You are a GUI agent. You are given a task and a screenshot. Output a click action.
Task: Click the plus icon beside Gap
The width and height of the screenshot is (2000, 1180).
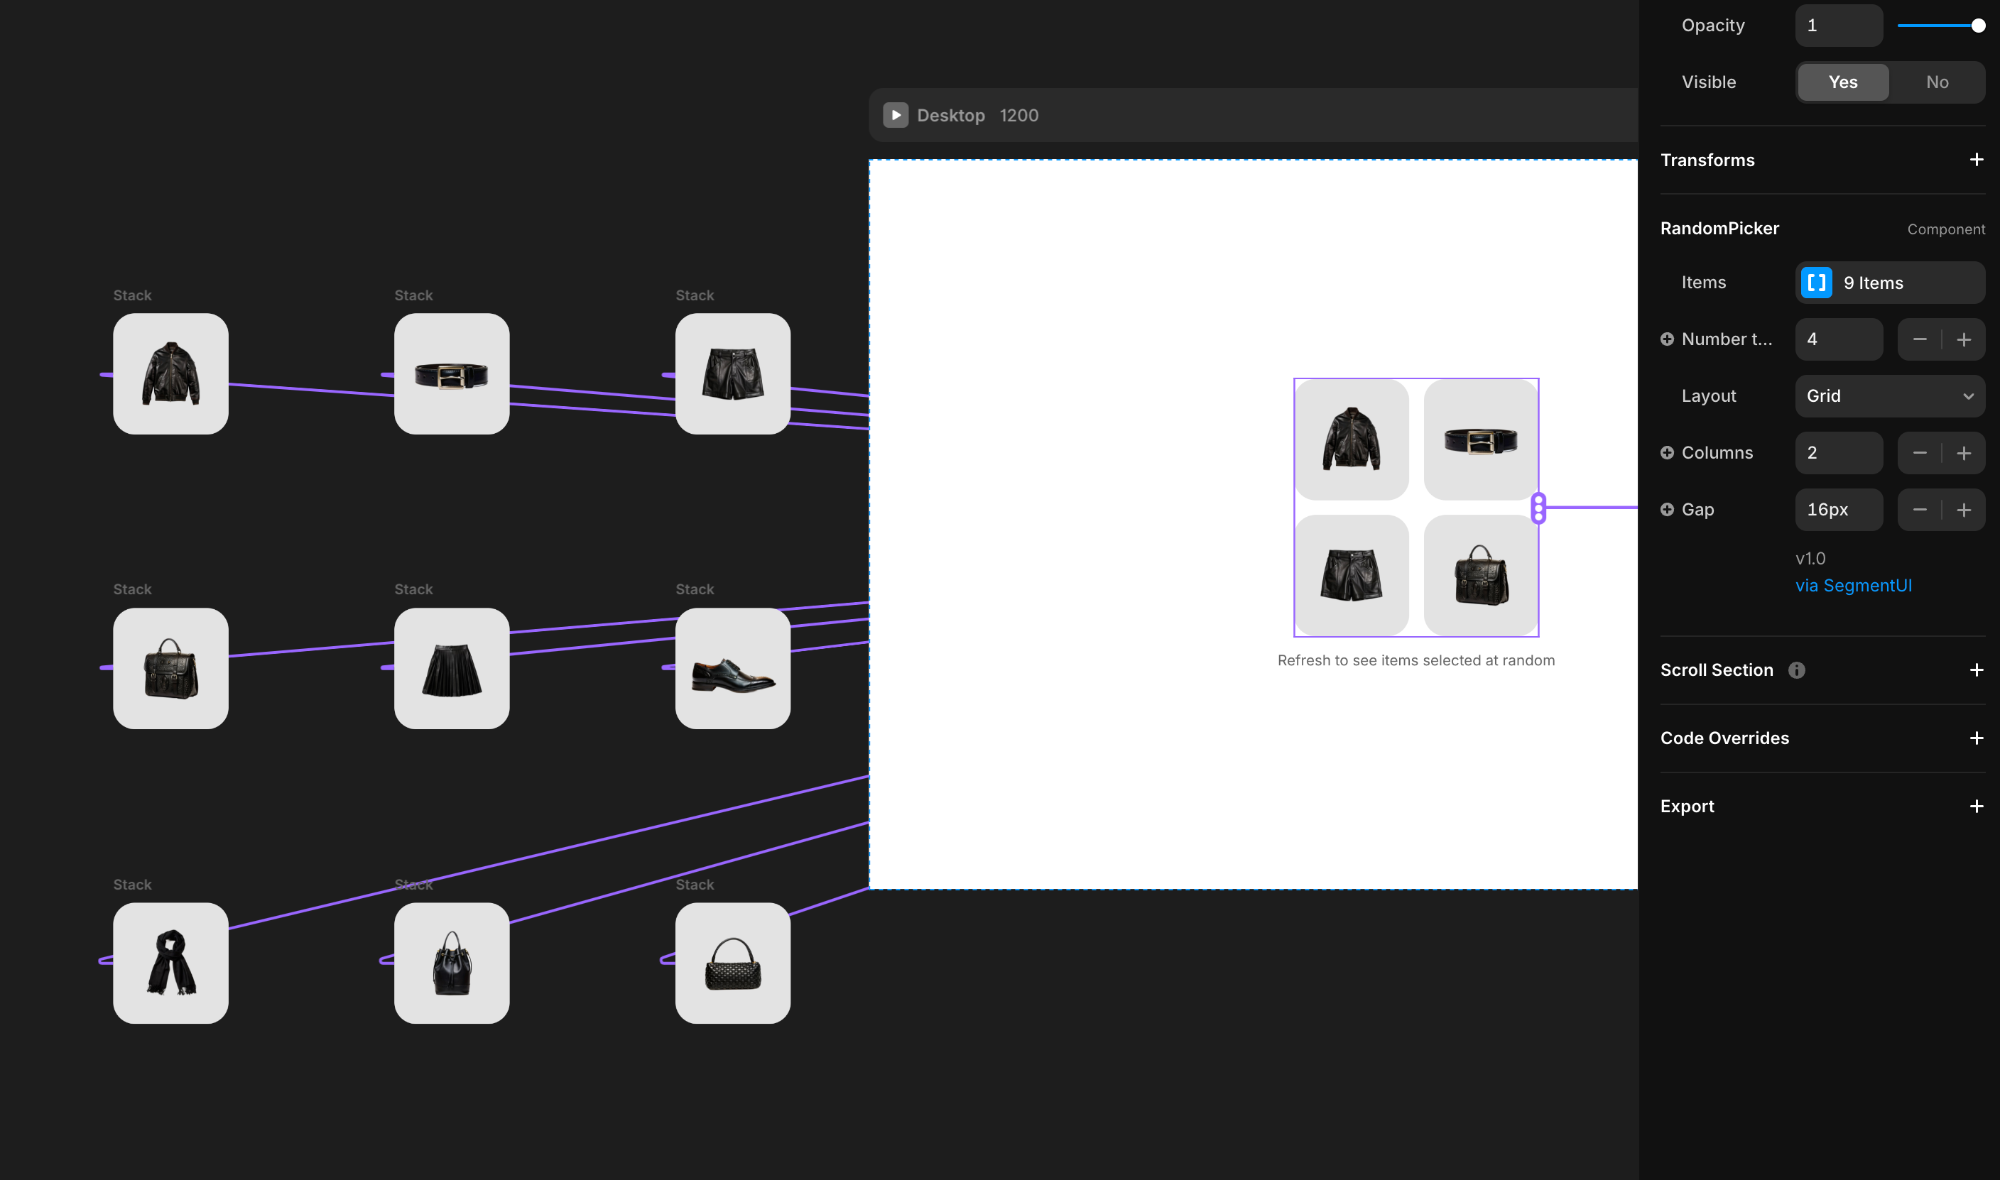(x=1667, y=509)
